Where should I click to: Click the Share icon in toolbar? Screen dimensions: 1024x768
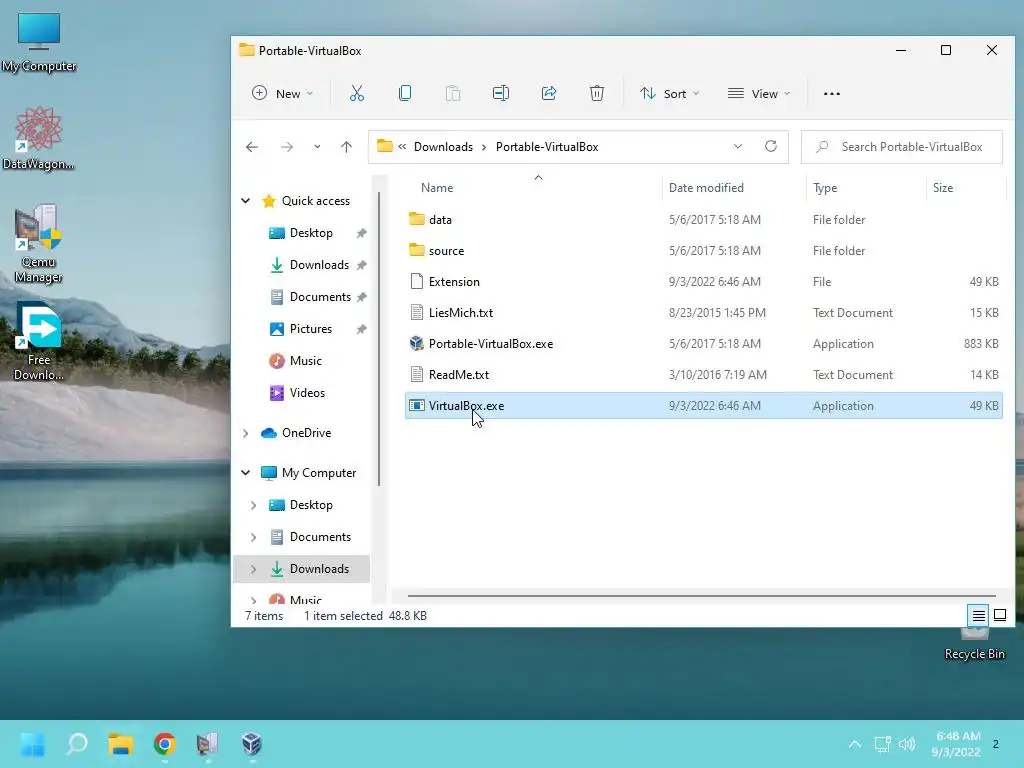tap(549, 93)
